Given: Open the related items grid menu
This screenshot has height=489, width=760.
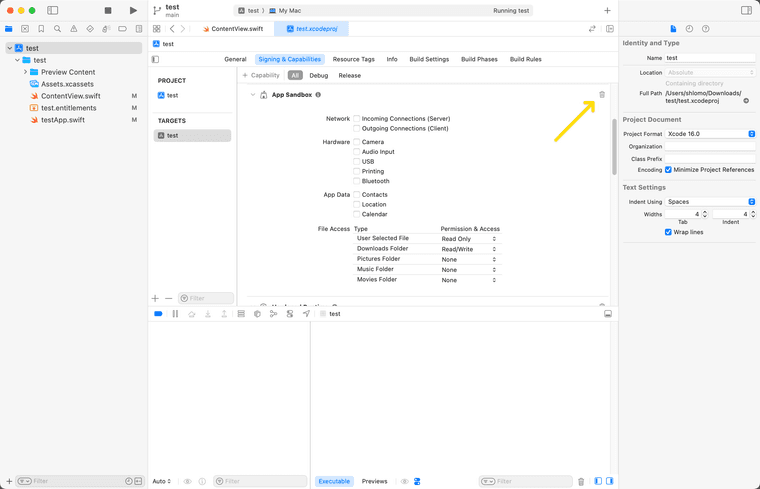Looking at the screenshot, I should tap(157, 29).
